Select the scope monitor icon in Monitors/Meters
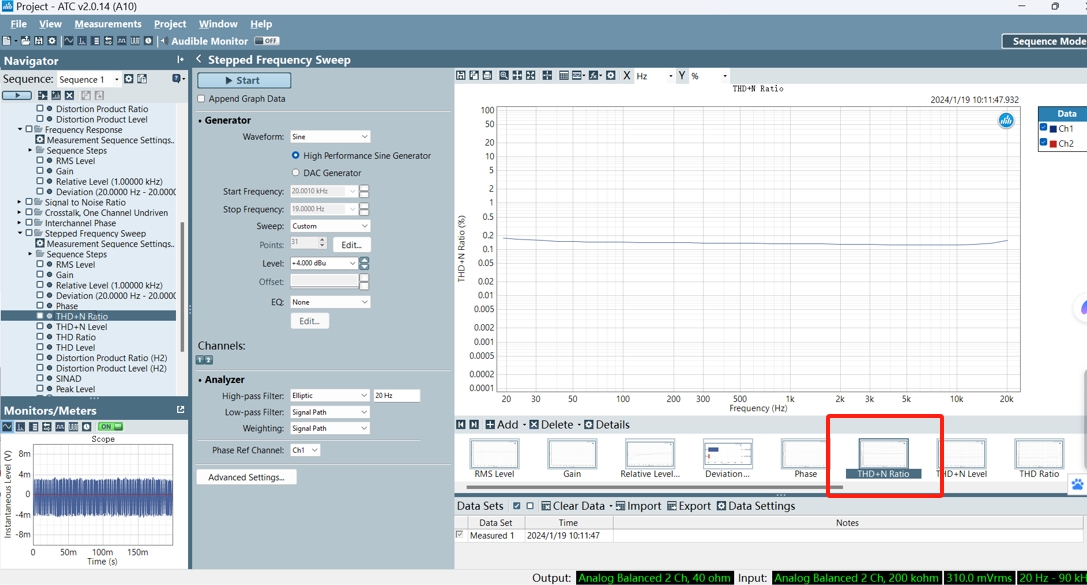Viewport: 1087px width, 585px height. tap(8, 426)
